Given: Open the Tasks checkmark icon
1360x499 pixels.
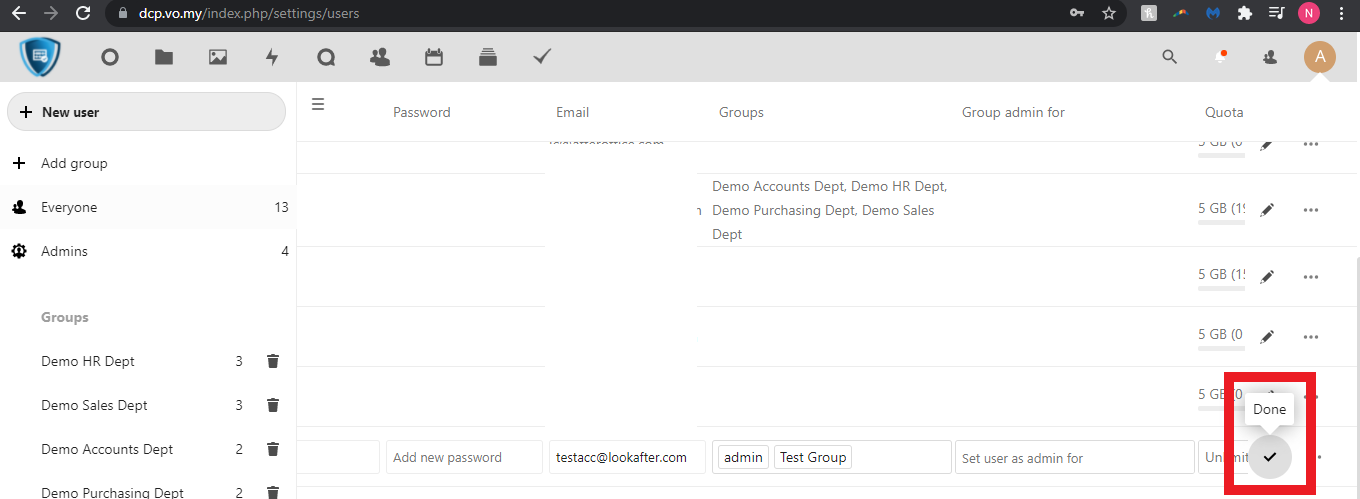Looking at the screenshot, I should (542, 57).
